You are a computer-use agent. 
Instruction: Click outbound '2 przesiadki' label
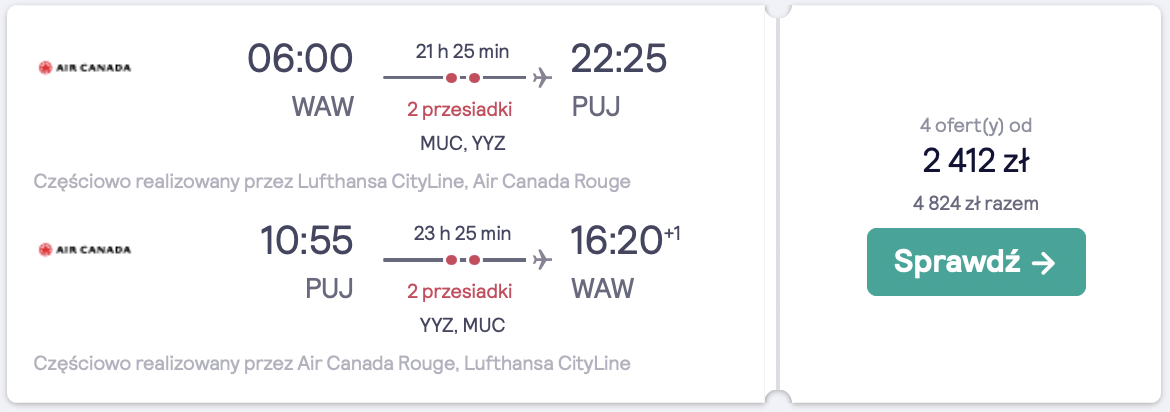pyautogui.click(x=460, y=110)
